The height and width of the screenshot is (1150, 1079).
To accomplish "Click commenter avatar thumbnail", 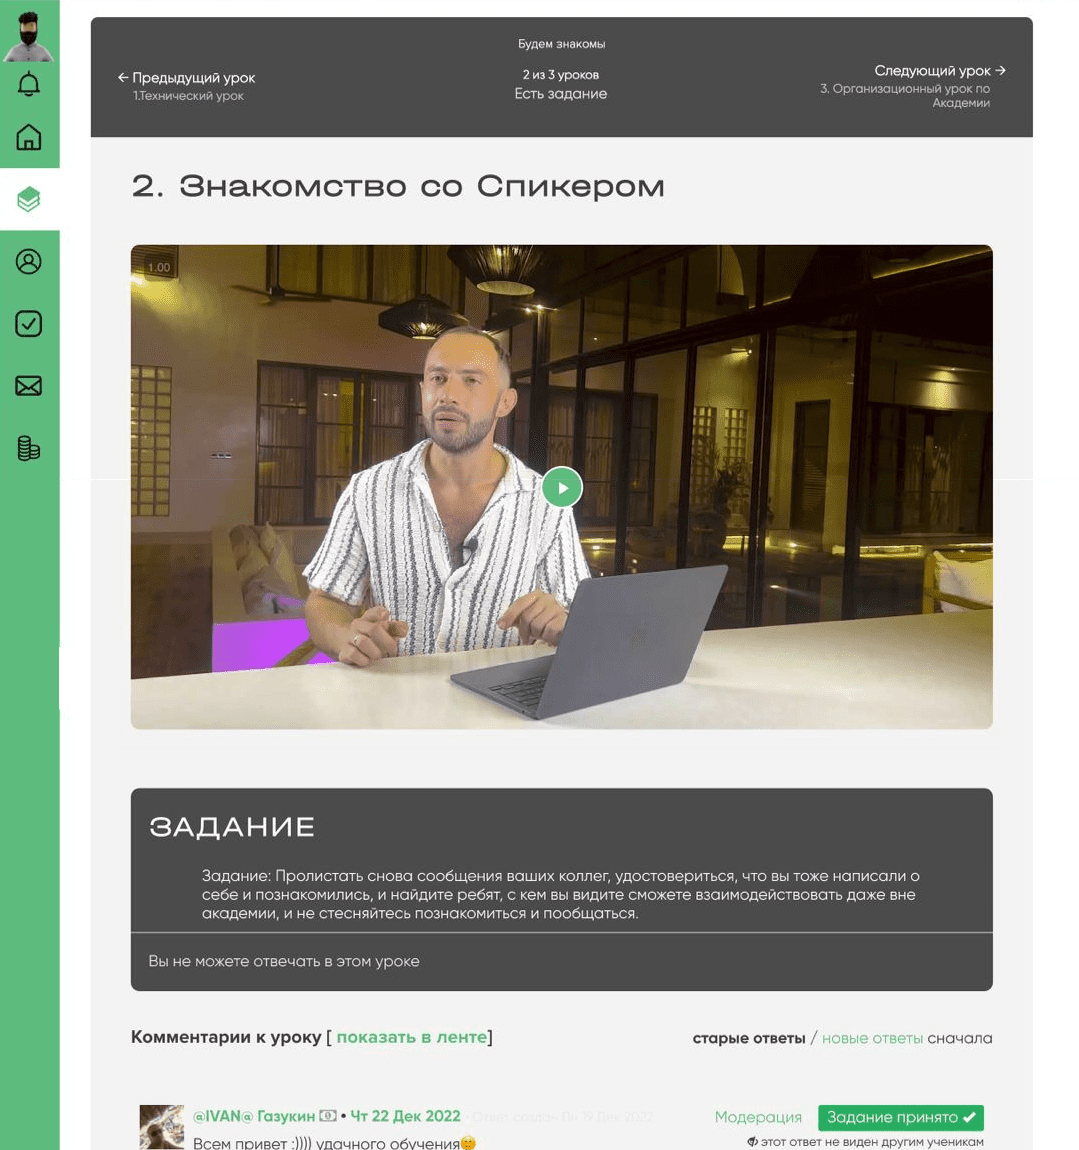I will (161, 1127).
